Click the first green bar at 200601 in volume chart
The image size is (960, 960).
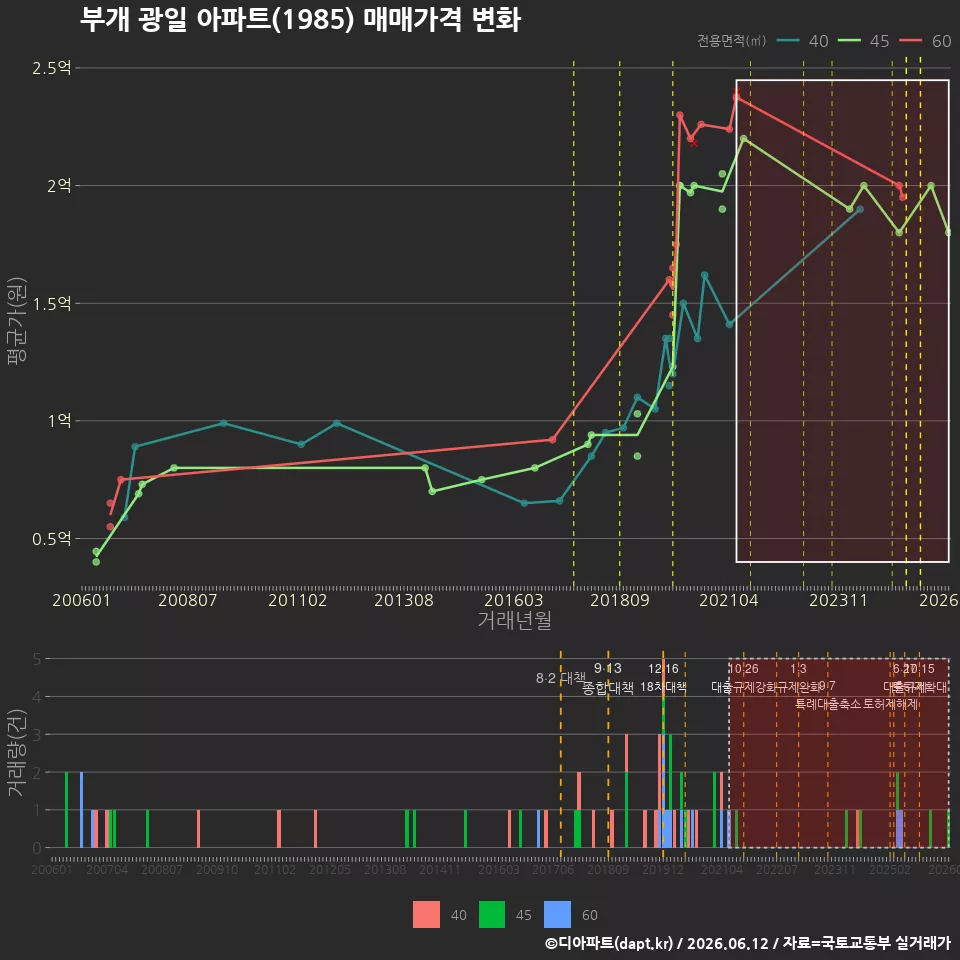pyautogui.click(x=67, y=810)
